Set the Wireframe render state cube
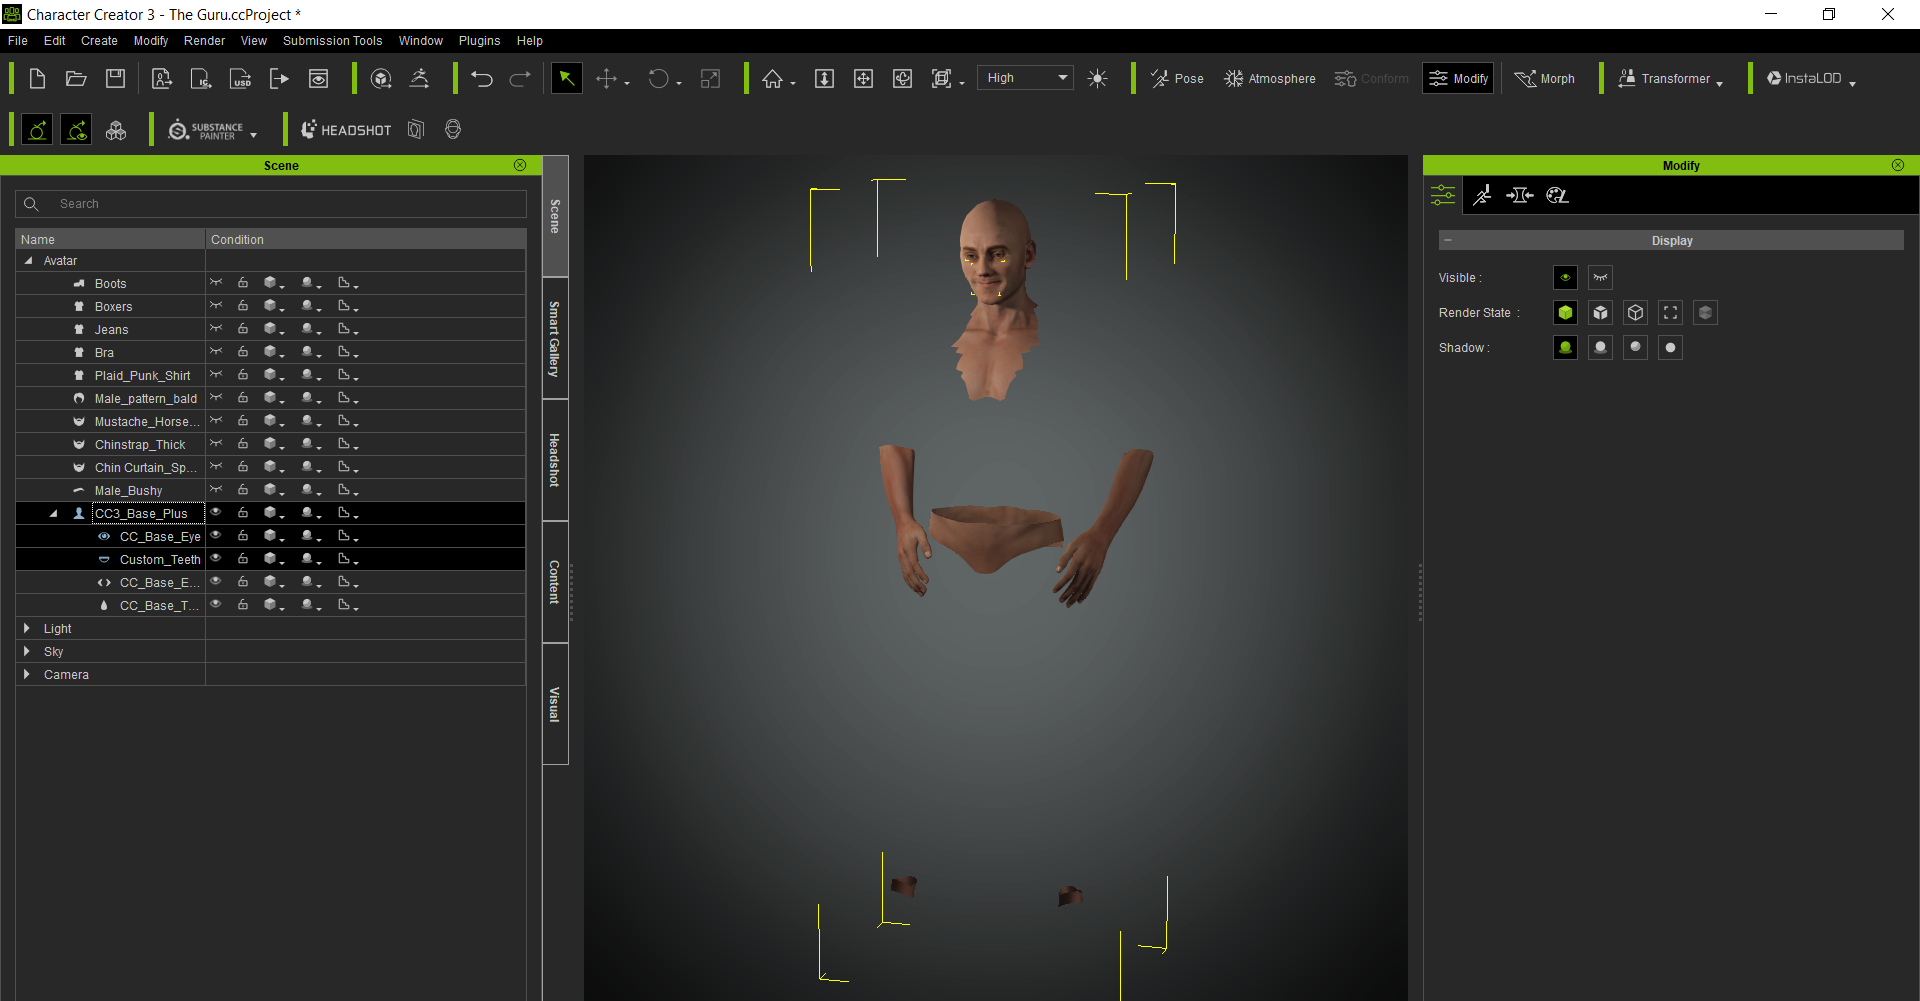The height and width of the screenshot is (1001, 1920). [x=1636, y=313]
